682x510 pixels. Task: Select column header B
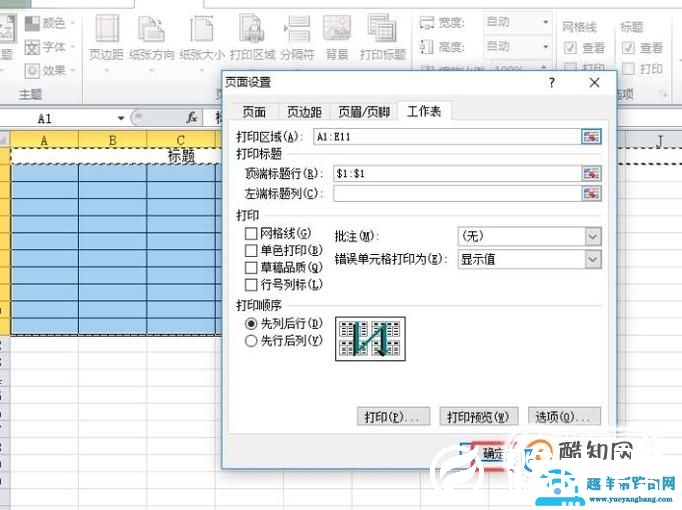(x=112, y=140)
